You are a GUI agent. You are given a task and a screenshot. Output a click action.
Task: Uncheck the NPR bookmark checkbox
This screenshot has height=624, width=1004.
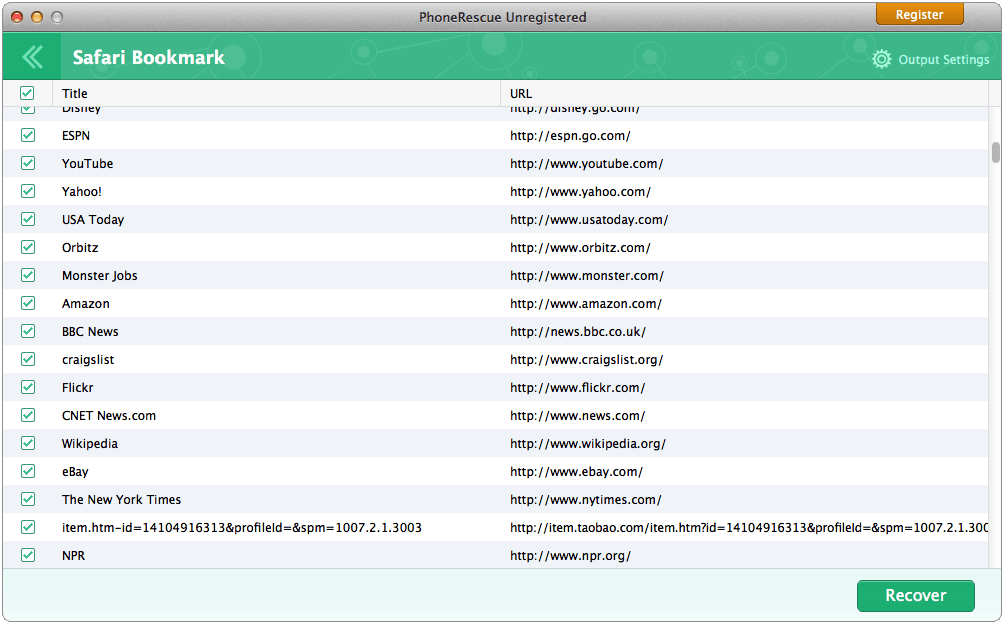(x=28, y=556)
